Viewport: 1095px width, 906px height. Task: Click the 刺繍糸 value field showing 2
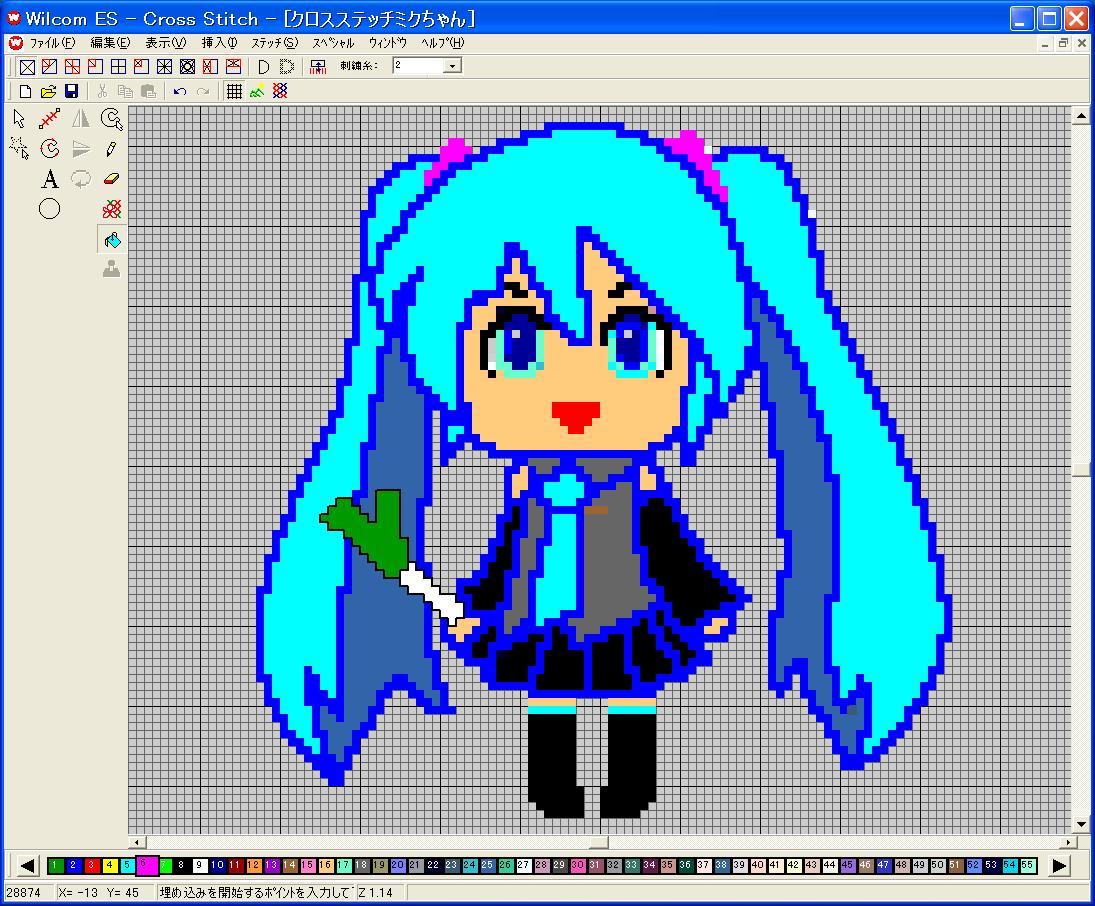pos(418,66)
